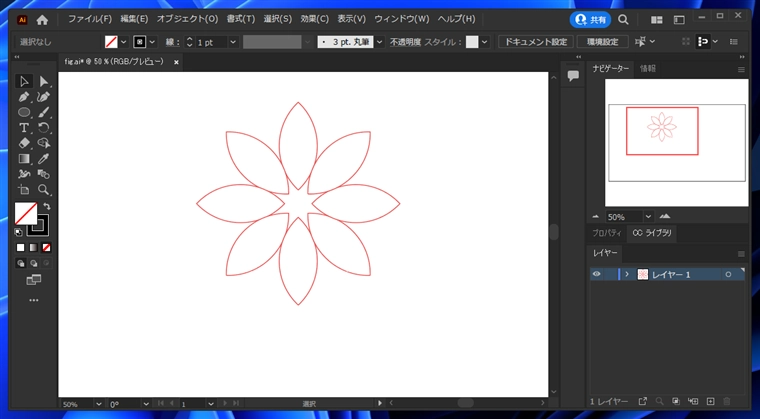Enable Draw Normal mode
The height and width of the screenshot is (419, 760).
coord(21,263)
